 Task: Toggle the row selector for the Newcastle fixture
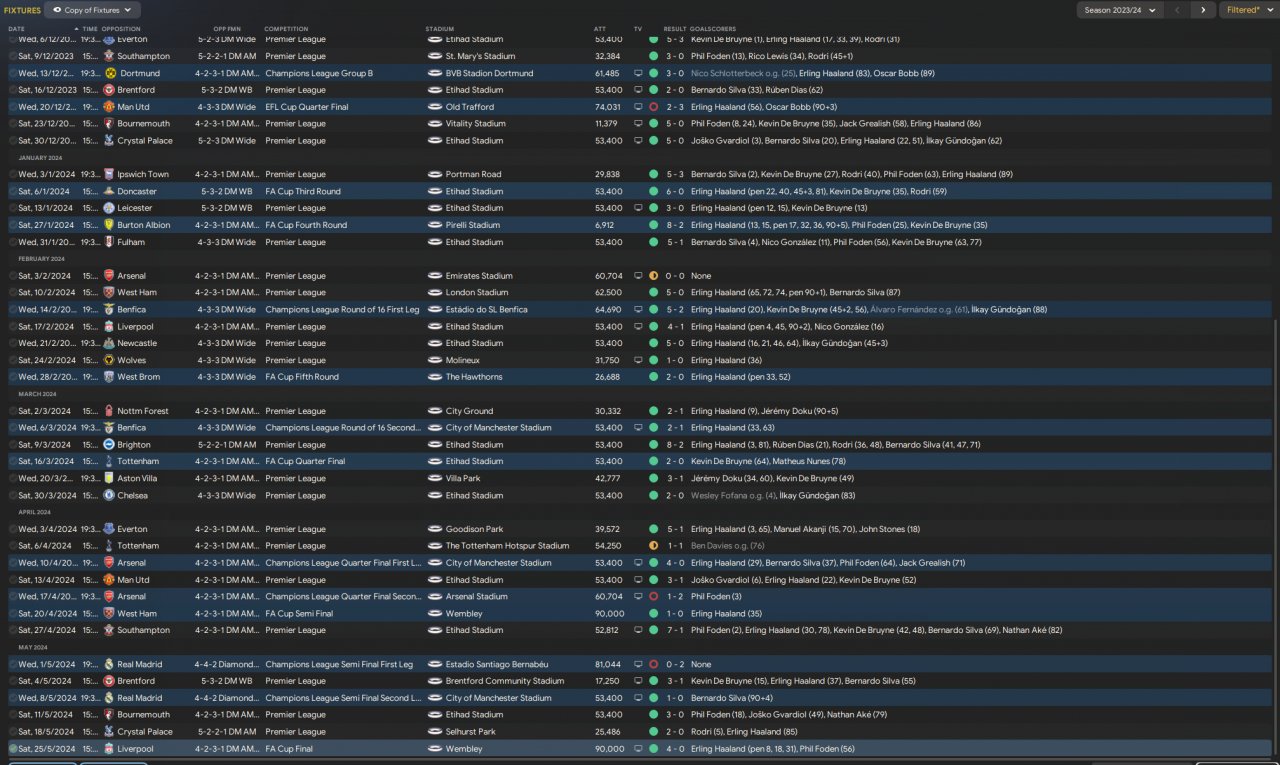tap(13, 343)
